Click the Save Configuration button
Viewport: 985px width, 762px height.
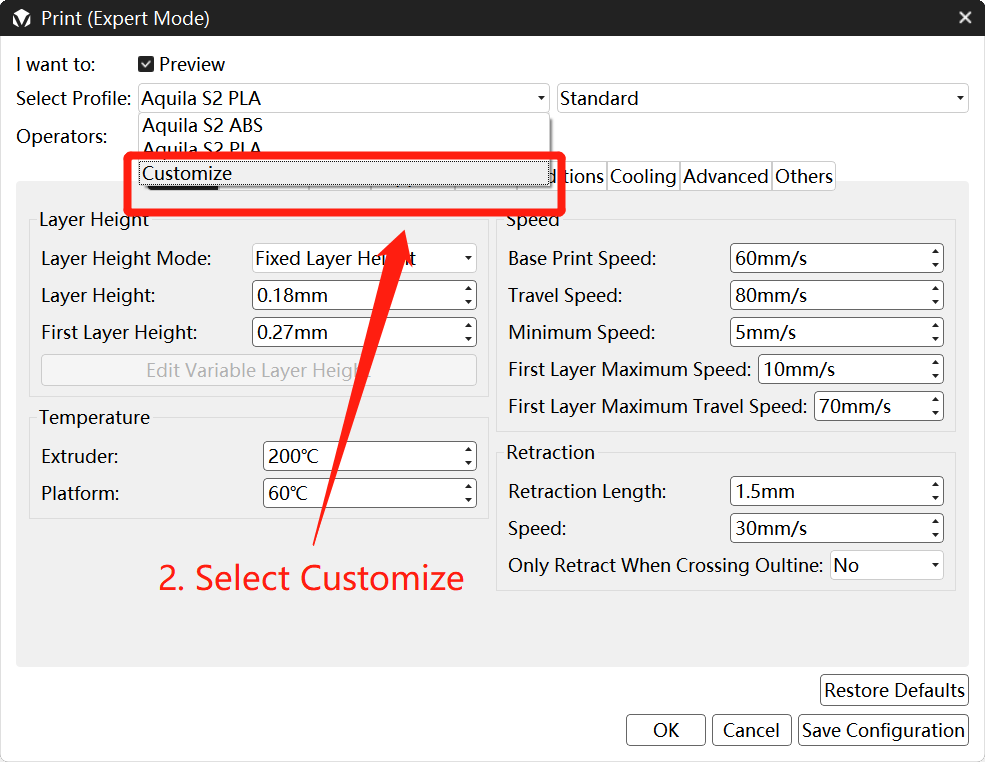tap(883, 730)
